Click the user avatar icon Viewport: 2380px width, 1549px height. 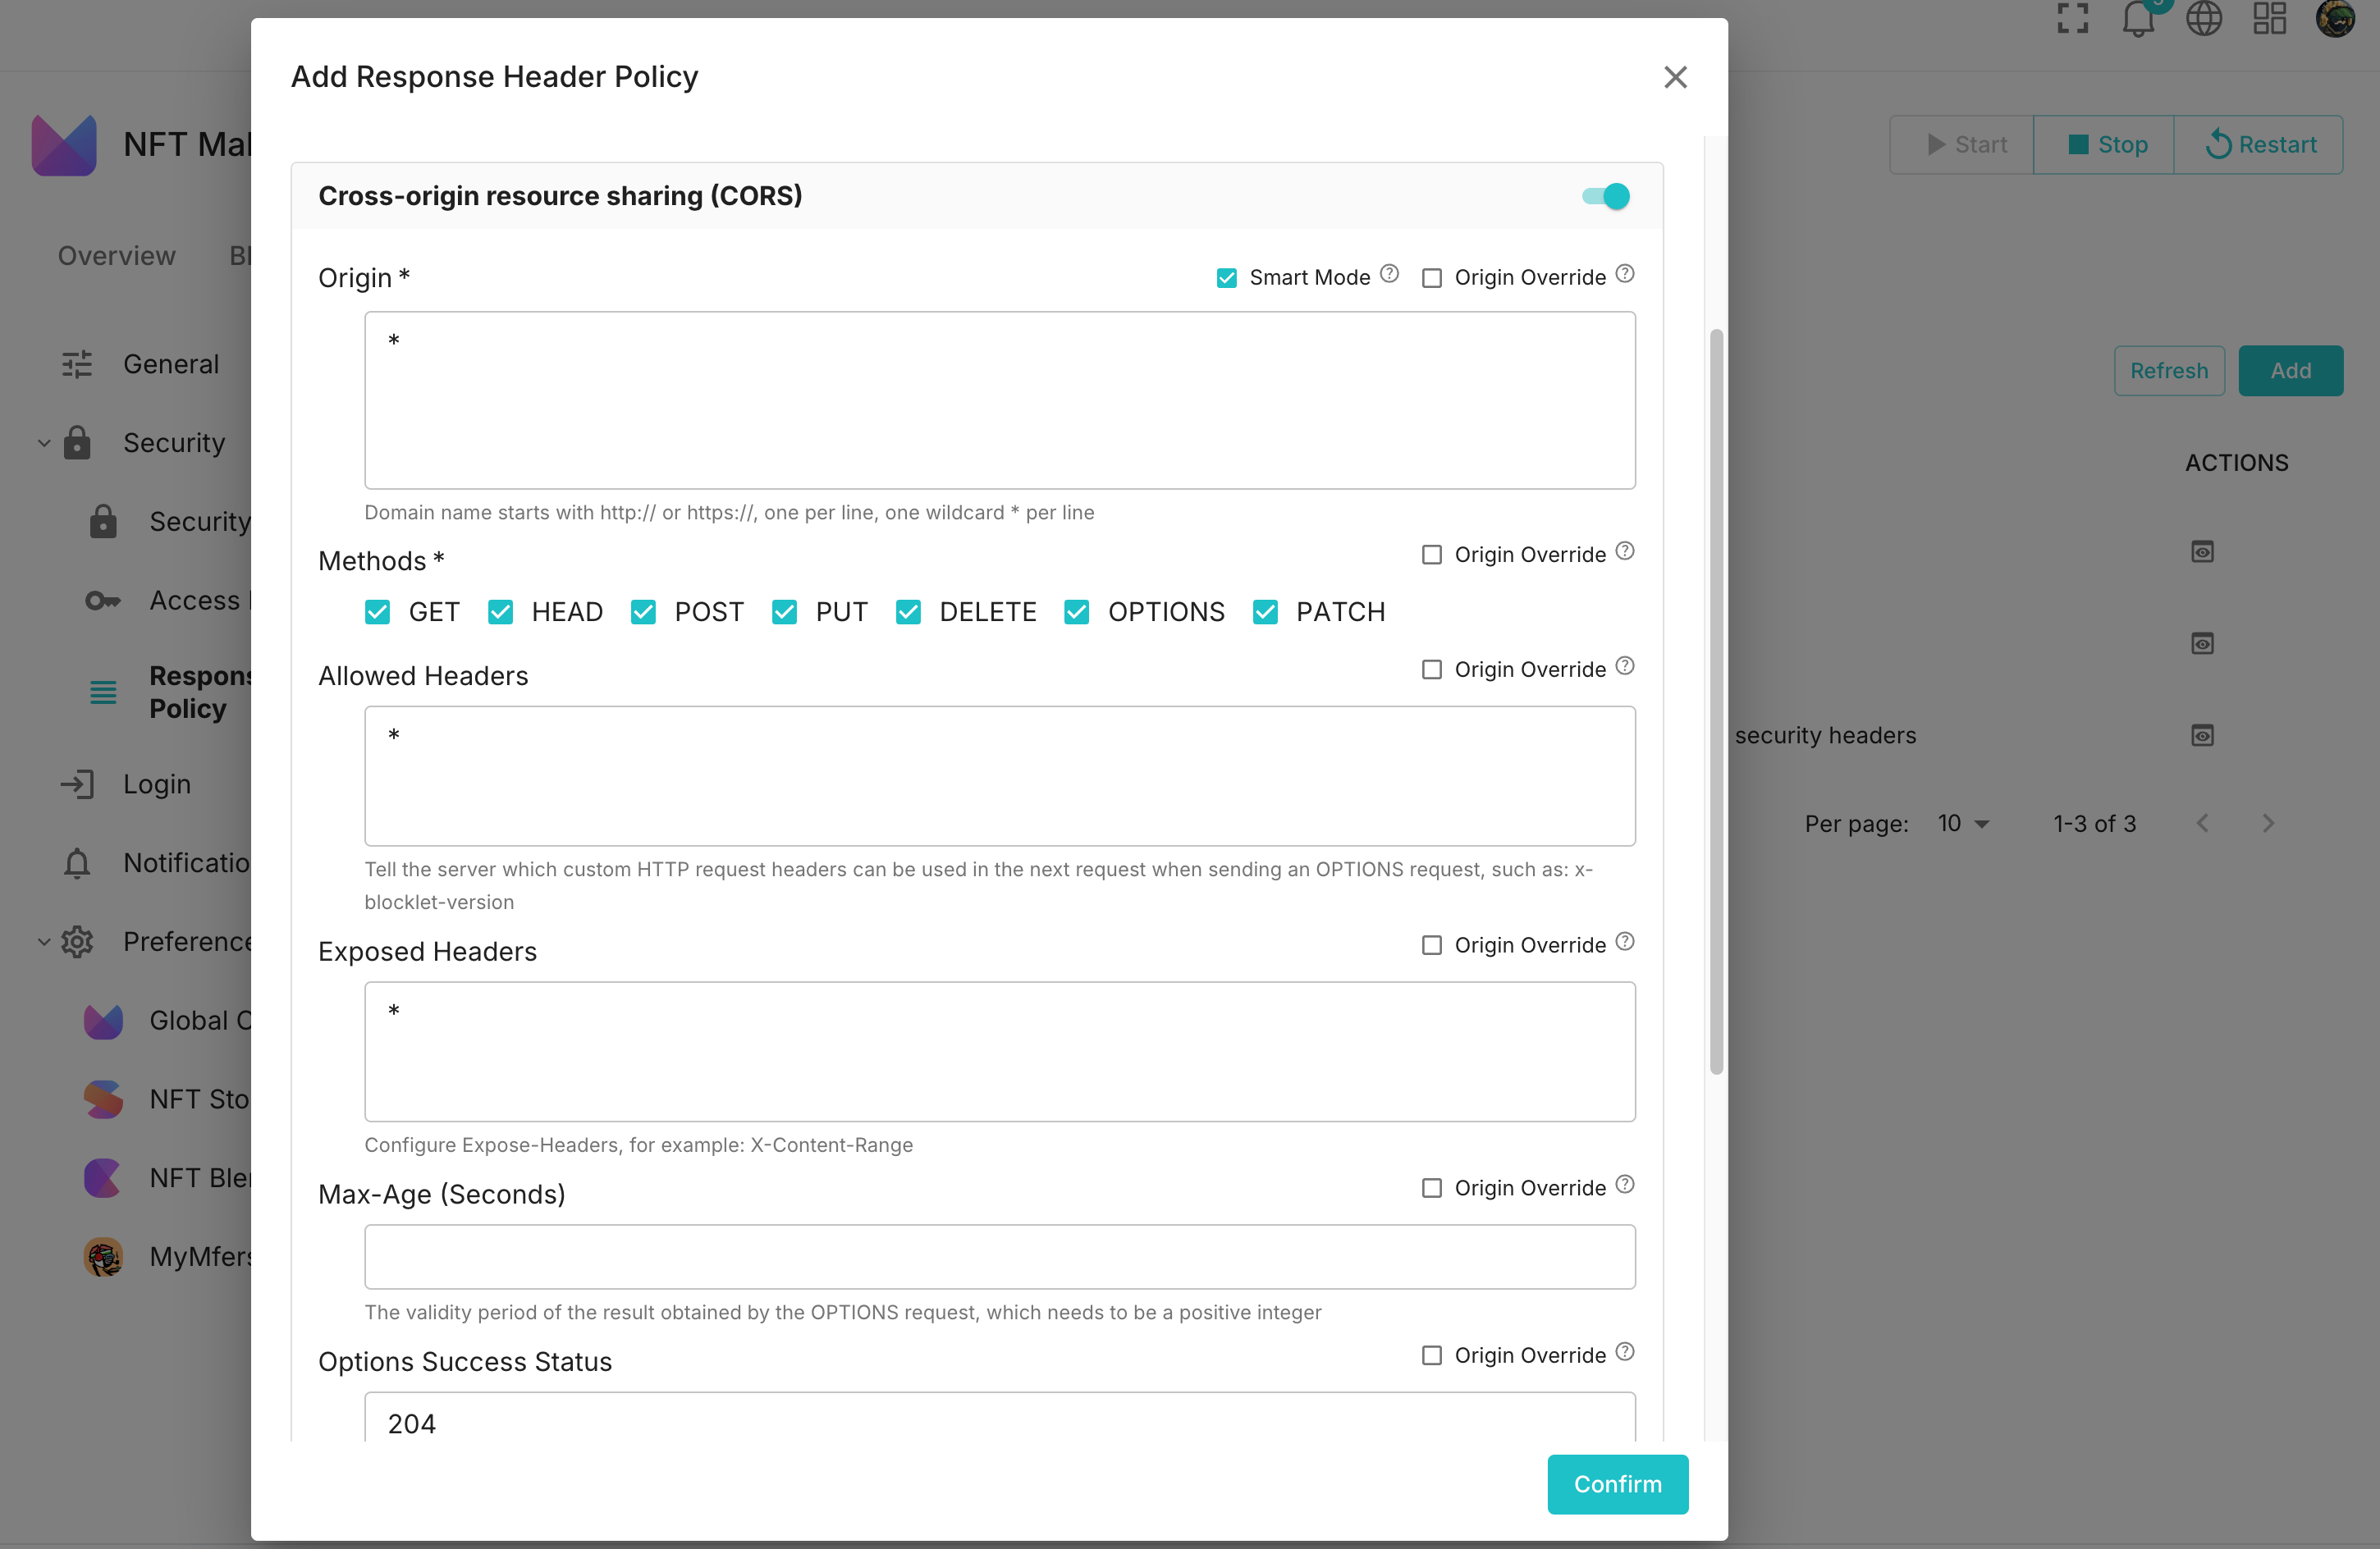[2335, 18]
